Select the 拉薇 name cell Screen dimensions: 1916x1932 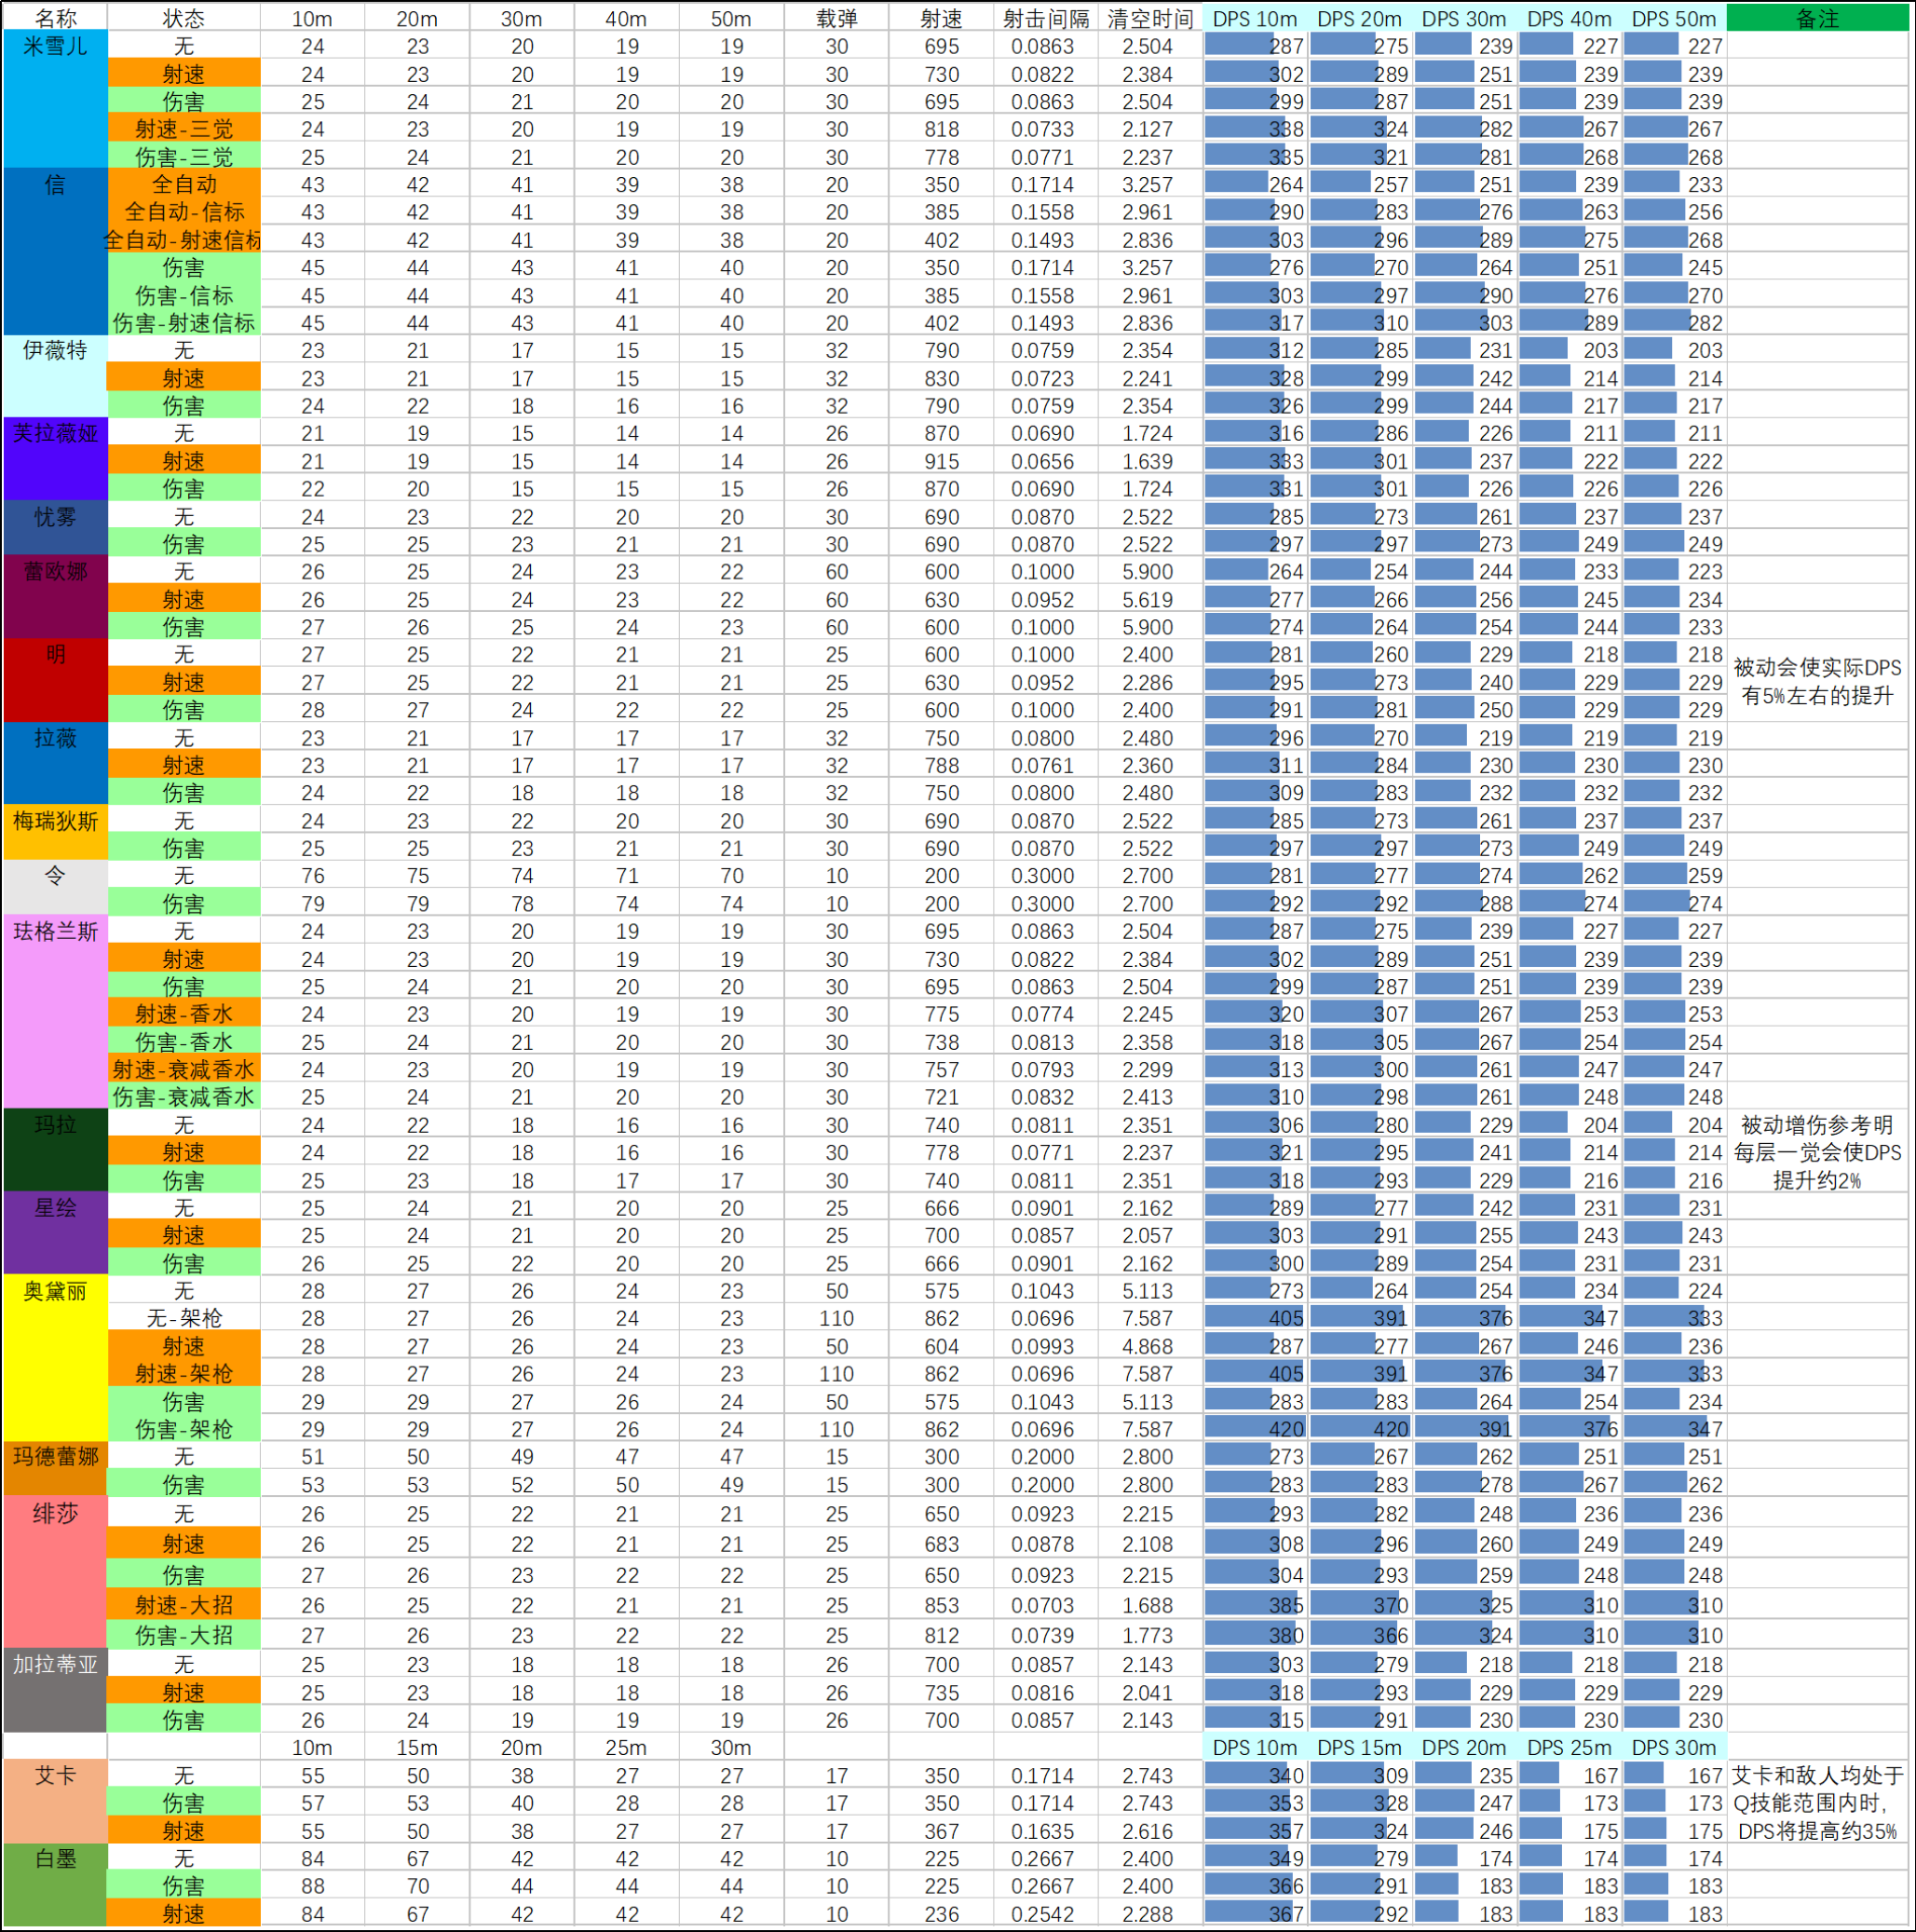pos(55,763)
